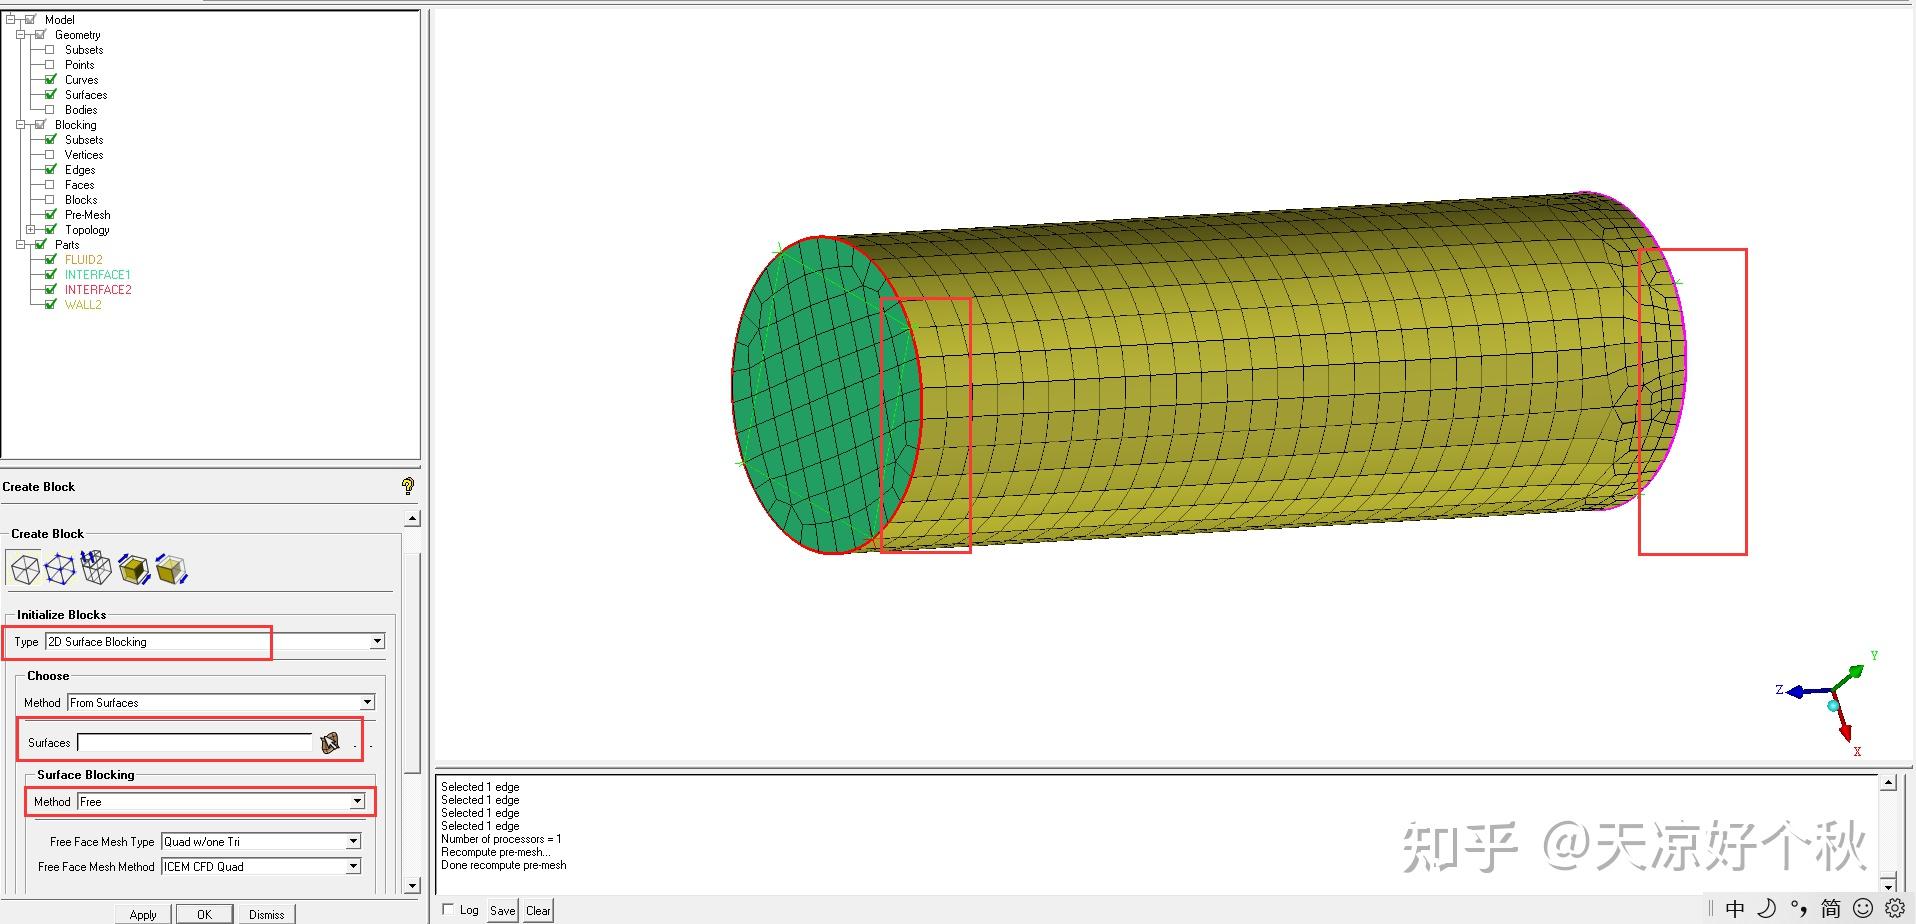Image resolution: width=1916 pixels, height=924 pixels.
Task: Open the Type 2D Surface Blocking dropdown
Action: point(377,642)
